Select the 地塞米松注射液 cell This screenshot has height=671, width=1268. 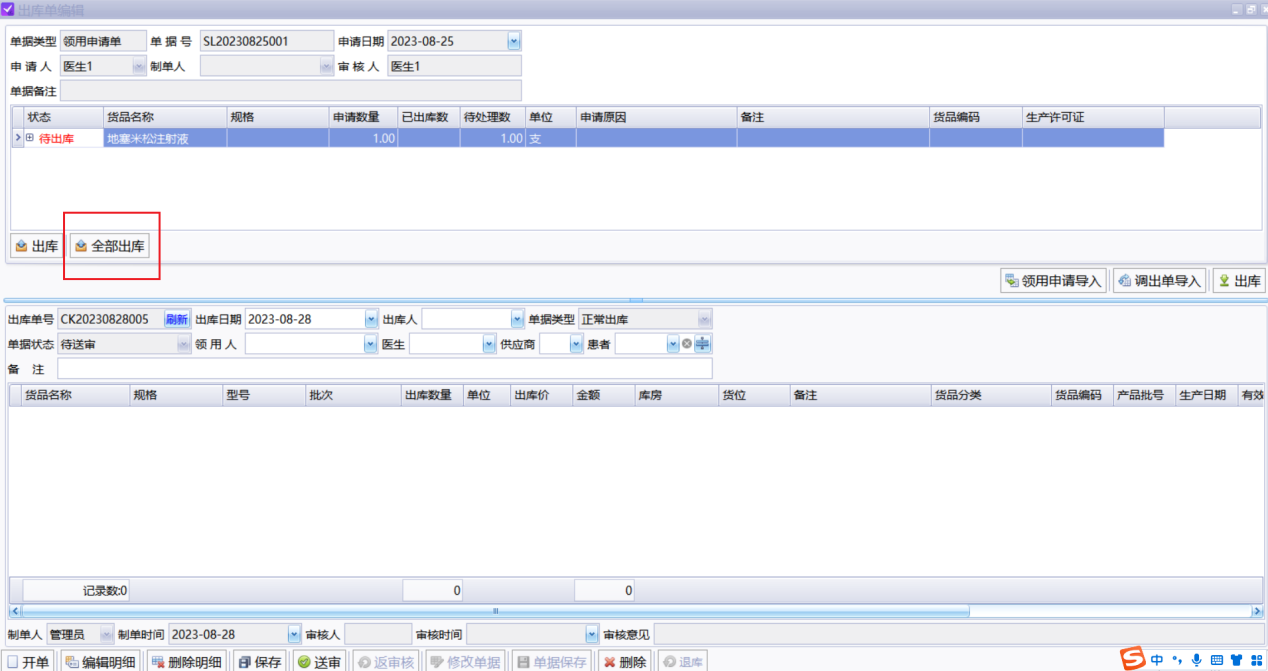click(165, 138)
